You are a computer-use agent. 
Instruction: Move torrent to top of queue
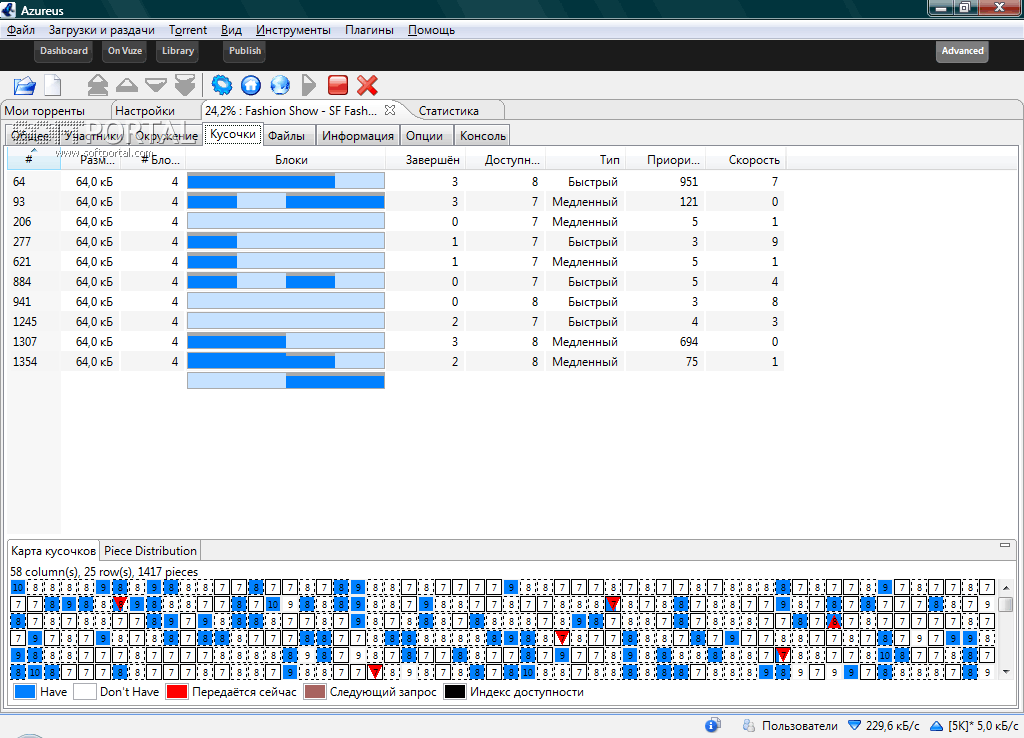pos(97,86)
